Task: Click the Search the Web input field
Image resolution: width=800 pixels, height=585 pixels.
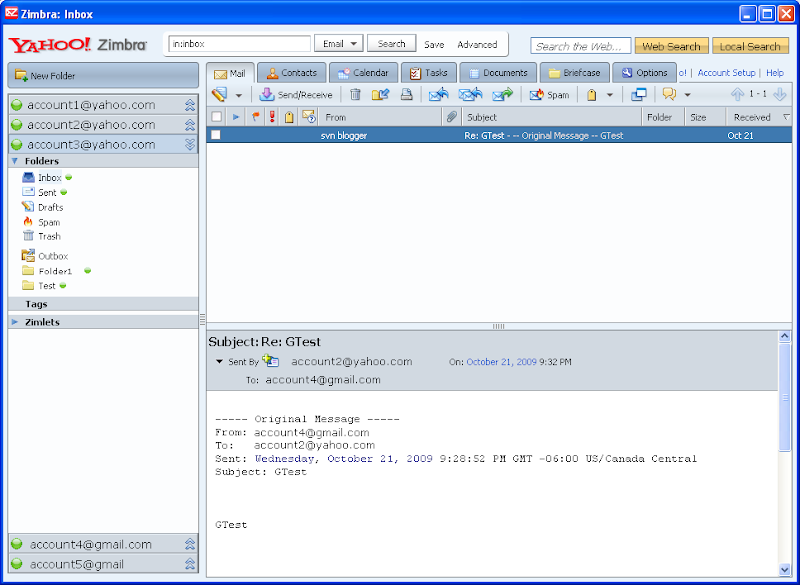Action: click(x=581, y=46)
